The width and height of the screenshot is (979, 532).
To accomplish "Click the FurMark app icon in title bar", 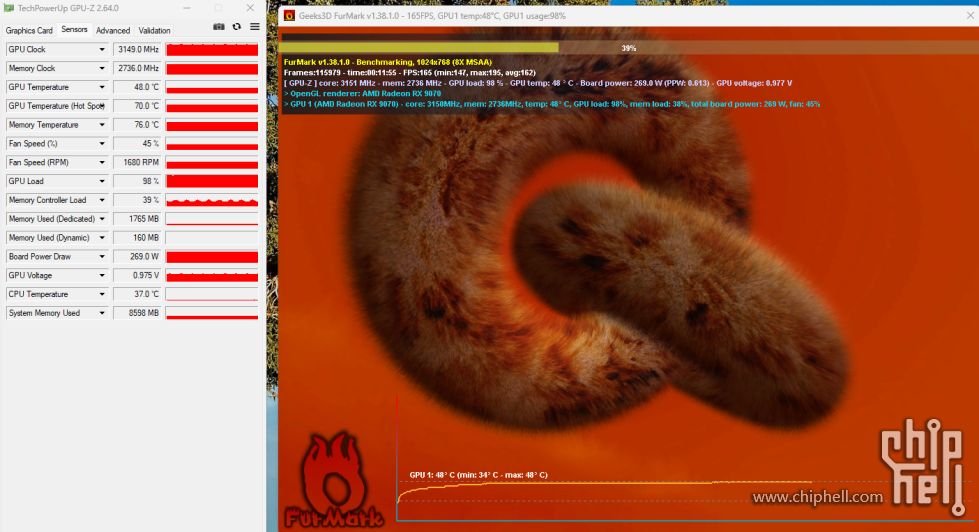I will [x=289, y=16].
